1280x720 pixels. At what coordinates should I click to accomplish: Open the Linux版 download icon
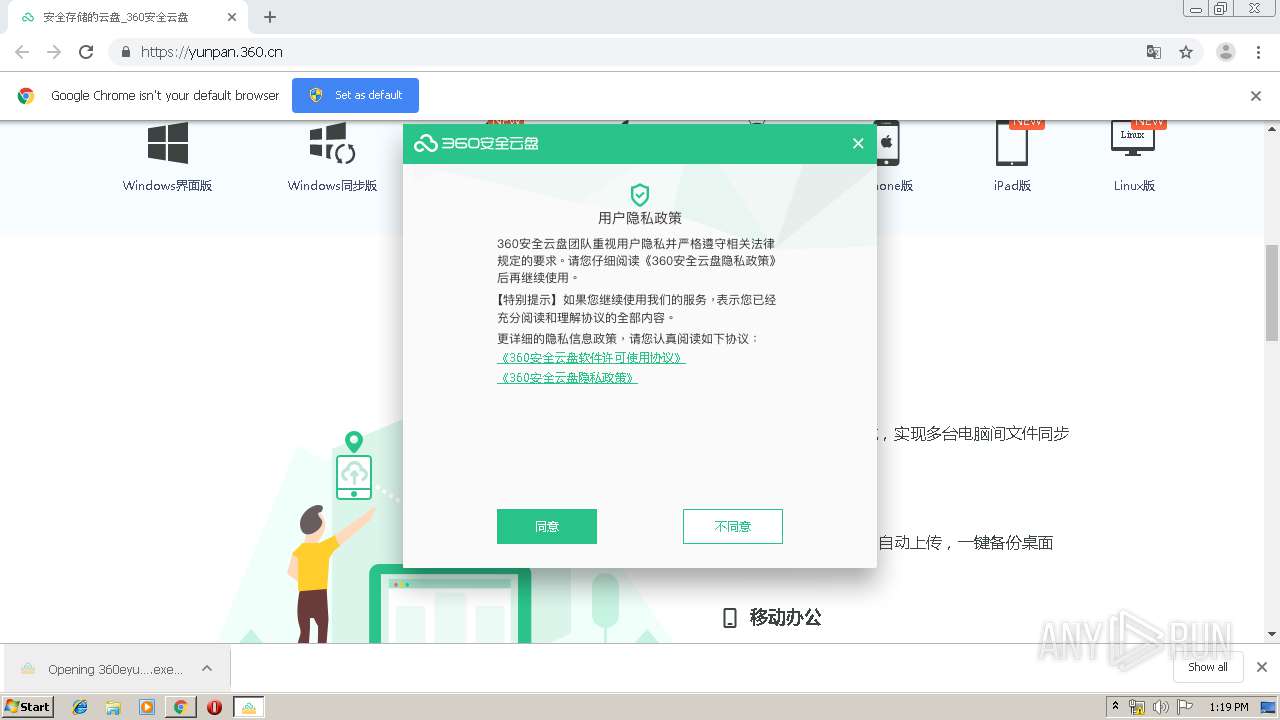click(1133, 139)
